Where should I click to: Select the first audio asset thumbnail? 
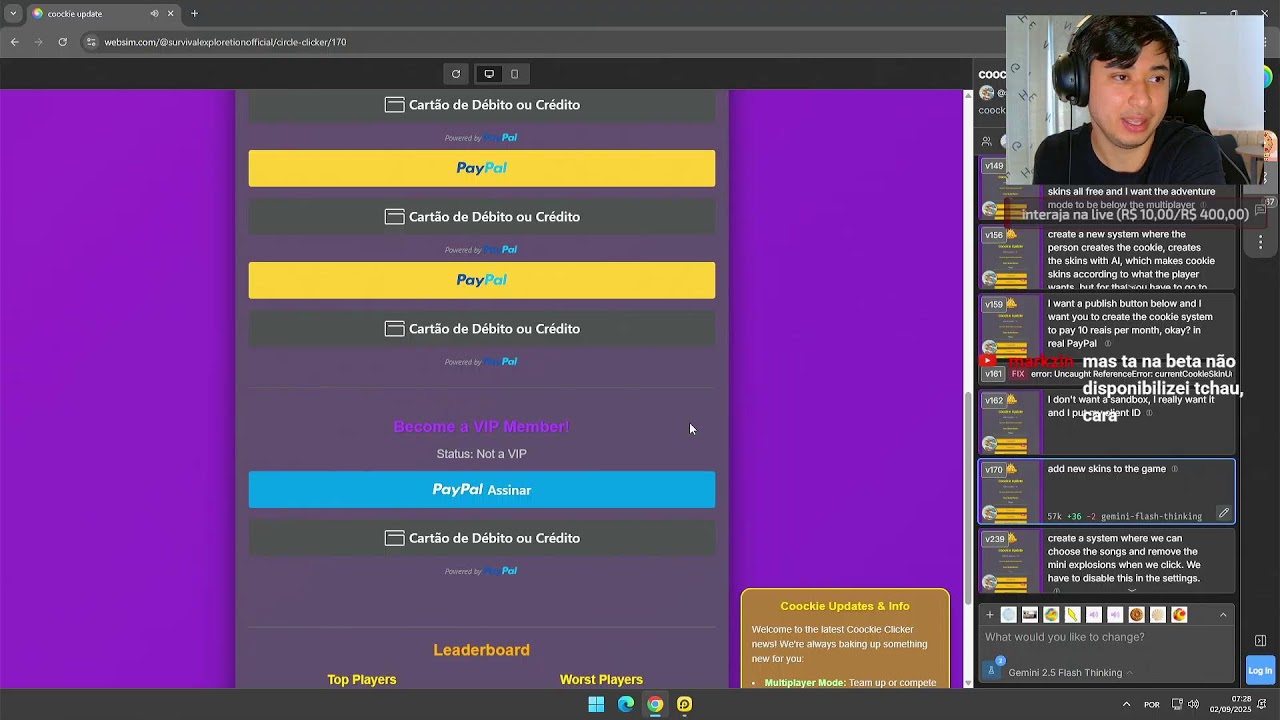click(x=1094, y=615)
